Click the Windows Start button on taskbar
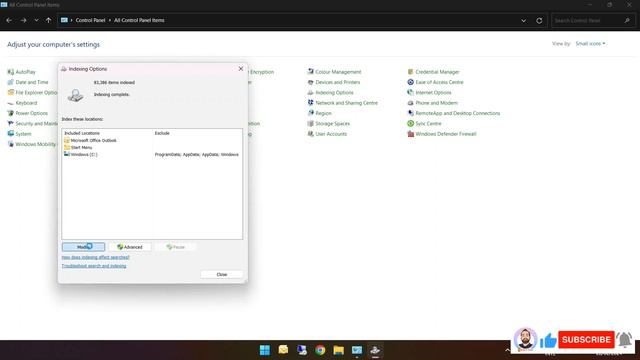Viewport: 640px width, 360px height. (x=265, y=350)
